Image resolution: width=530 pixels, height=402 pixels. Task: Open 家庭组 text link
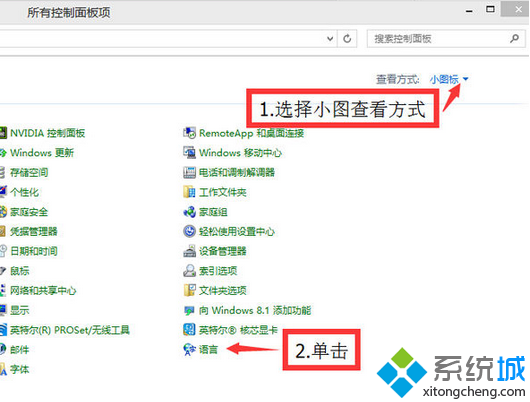tap(213, 212)
